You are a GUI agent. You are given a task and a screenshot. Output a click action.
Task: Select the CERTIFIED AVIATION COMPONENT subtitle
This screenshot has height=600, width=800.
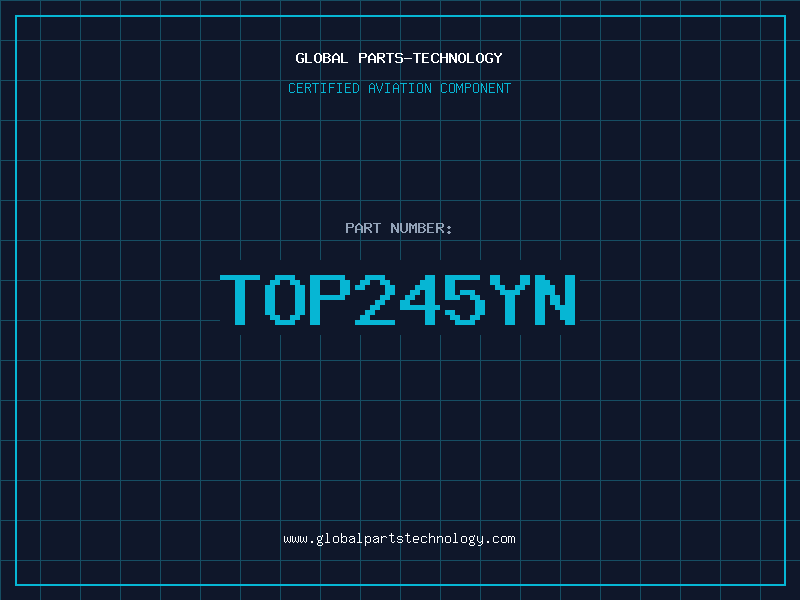click(399, 88)
